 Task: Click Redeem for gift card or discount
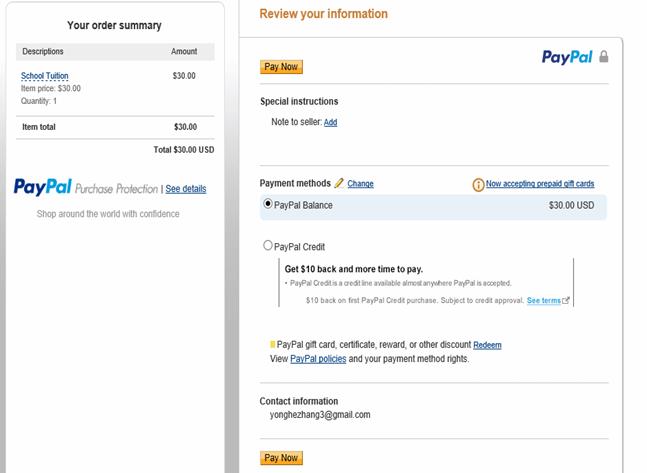tap(487, 345)
